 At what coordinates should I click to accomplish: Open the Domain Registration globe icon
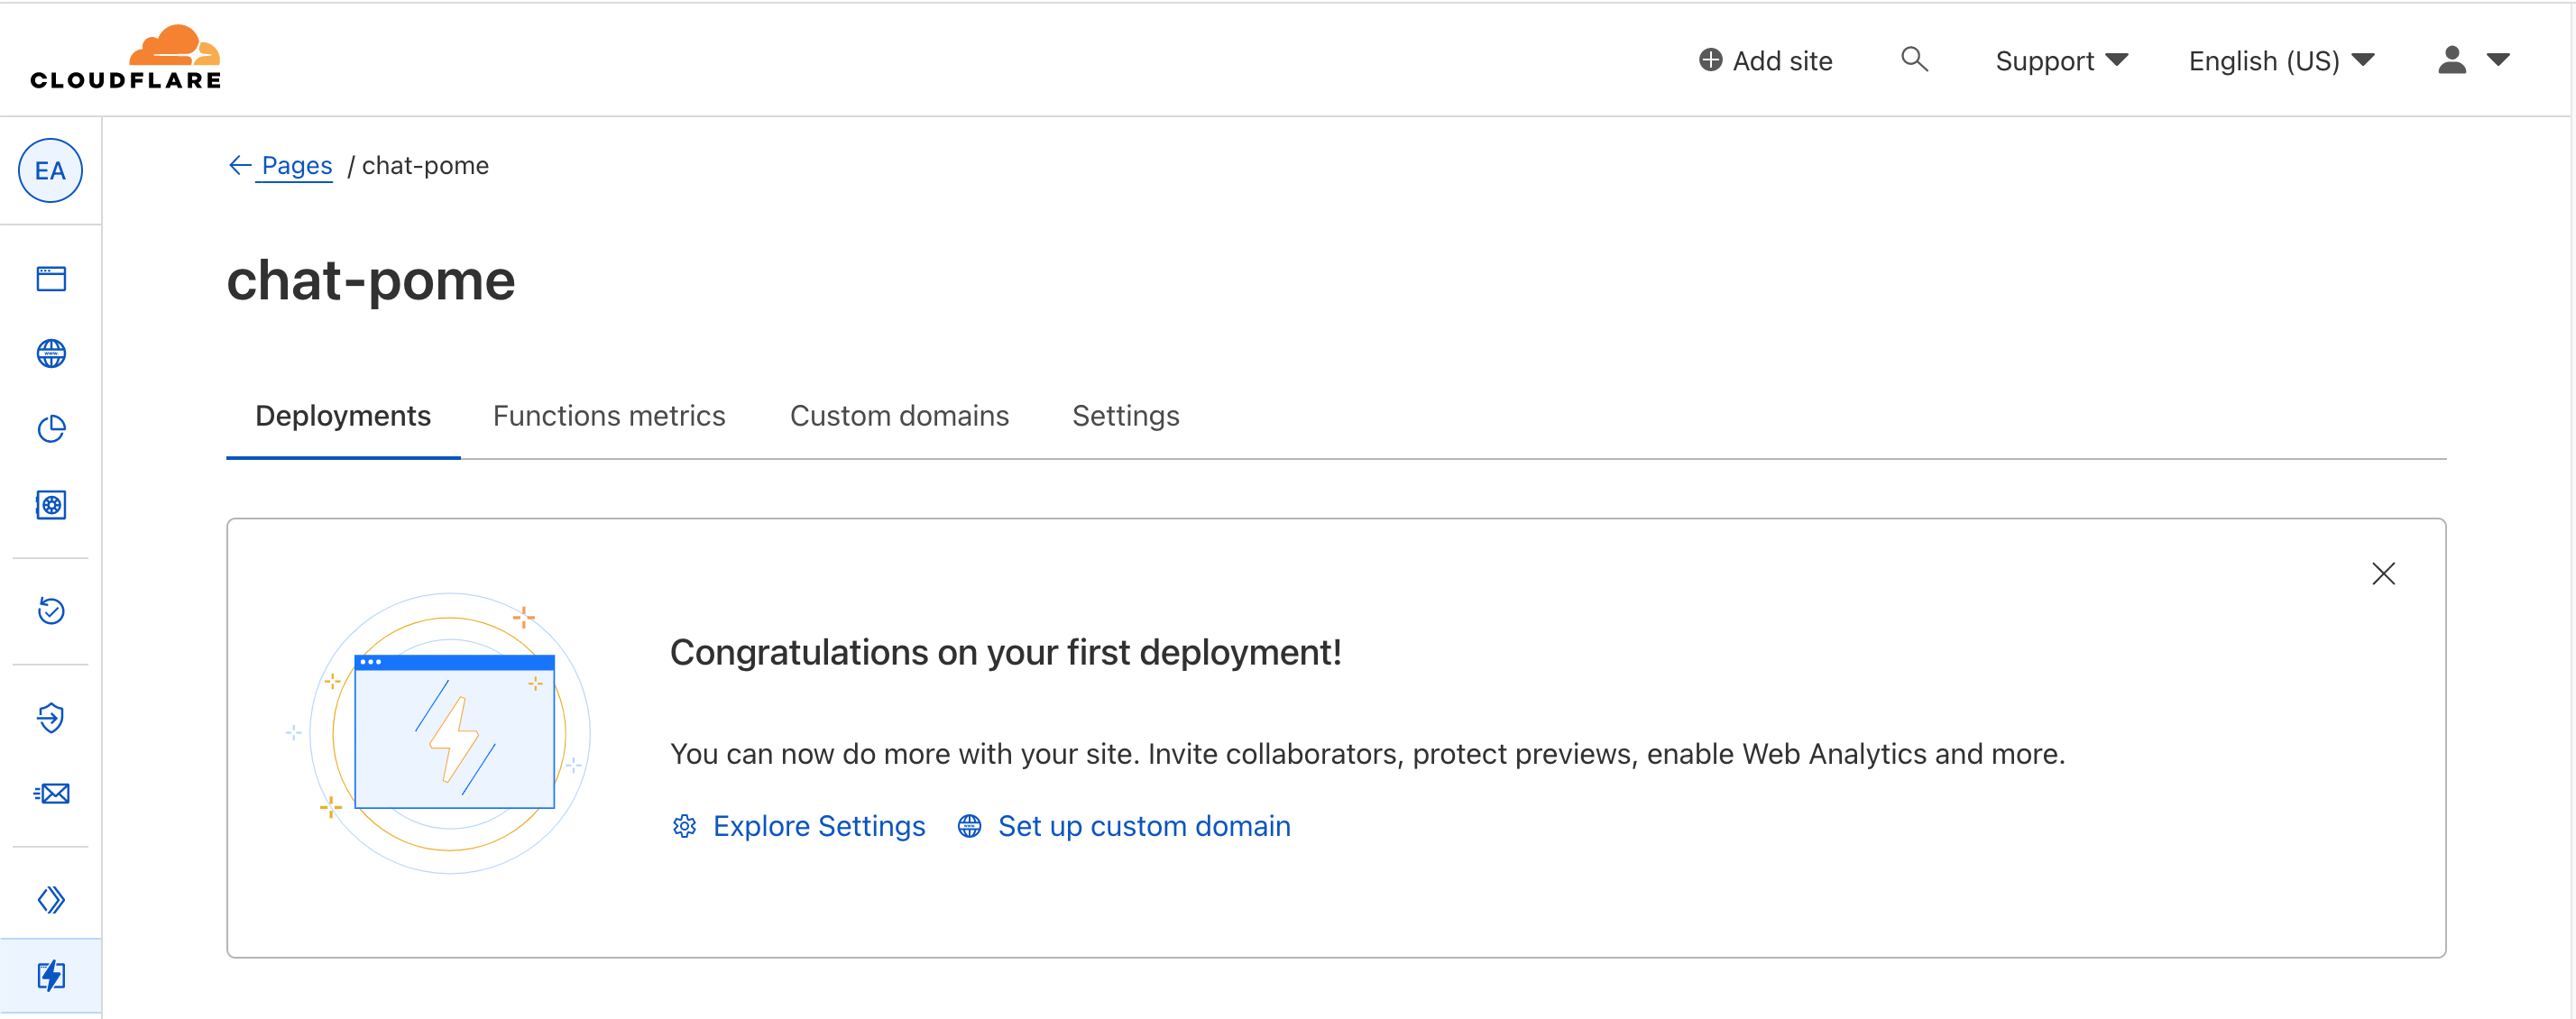click(51, 354)
